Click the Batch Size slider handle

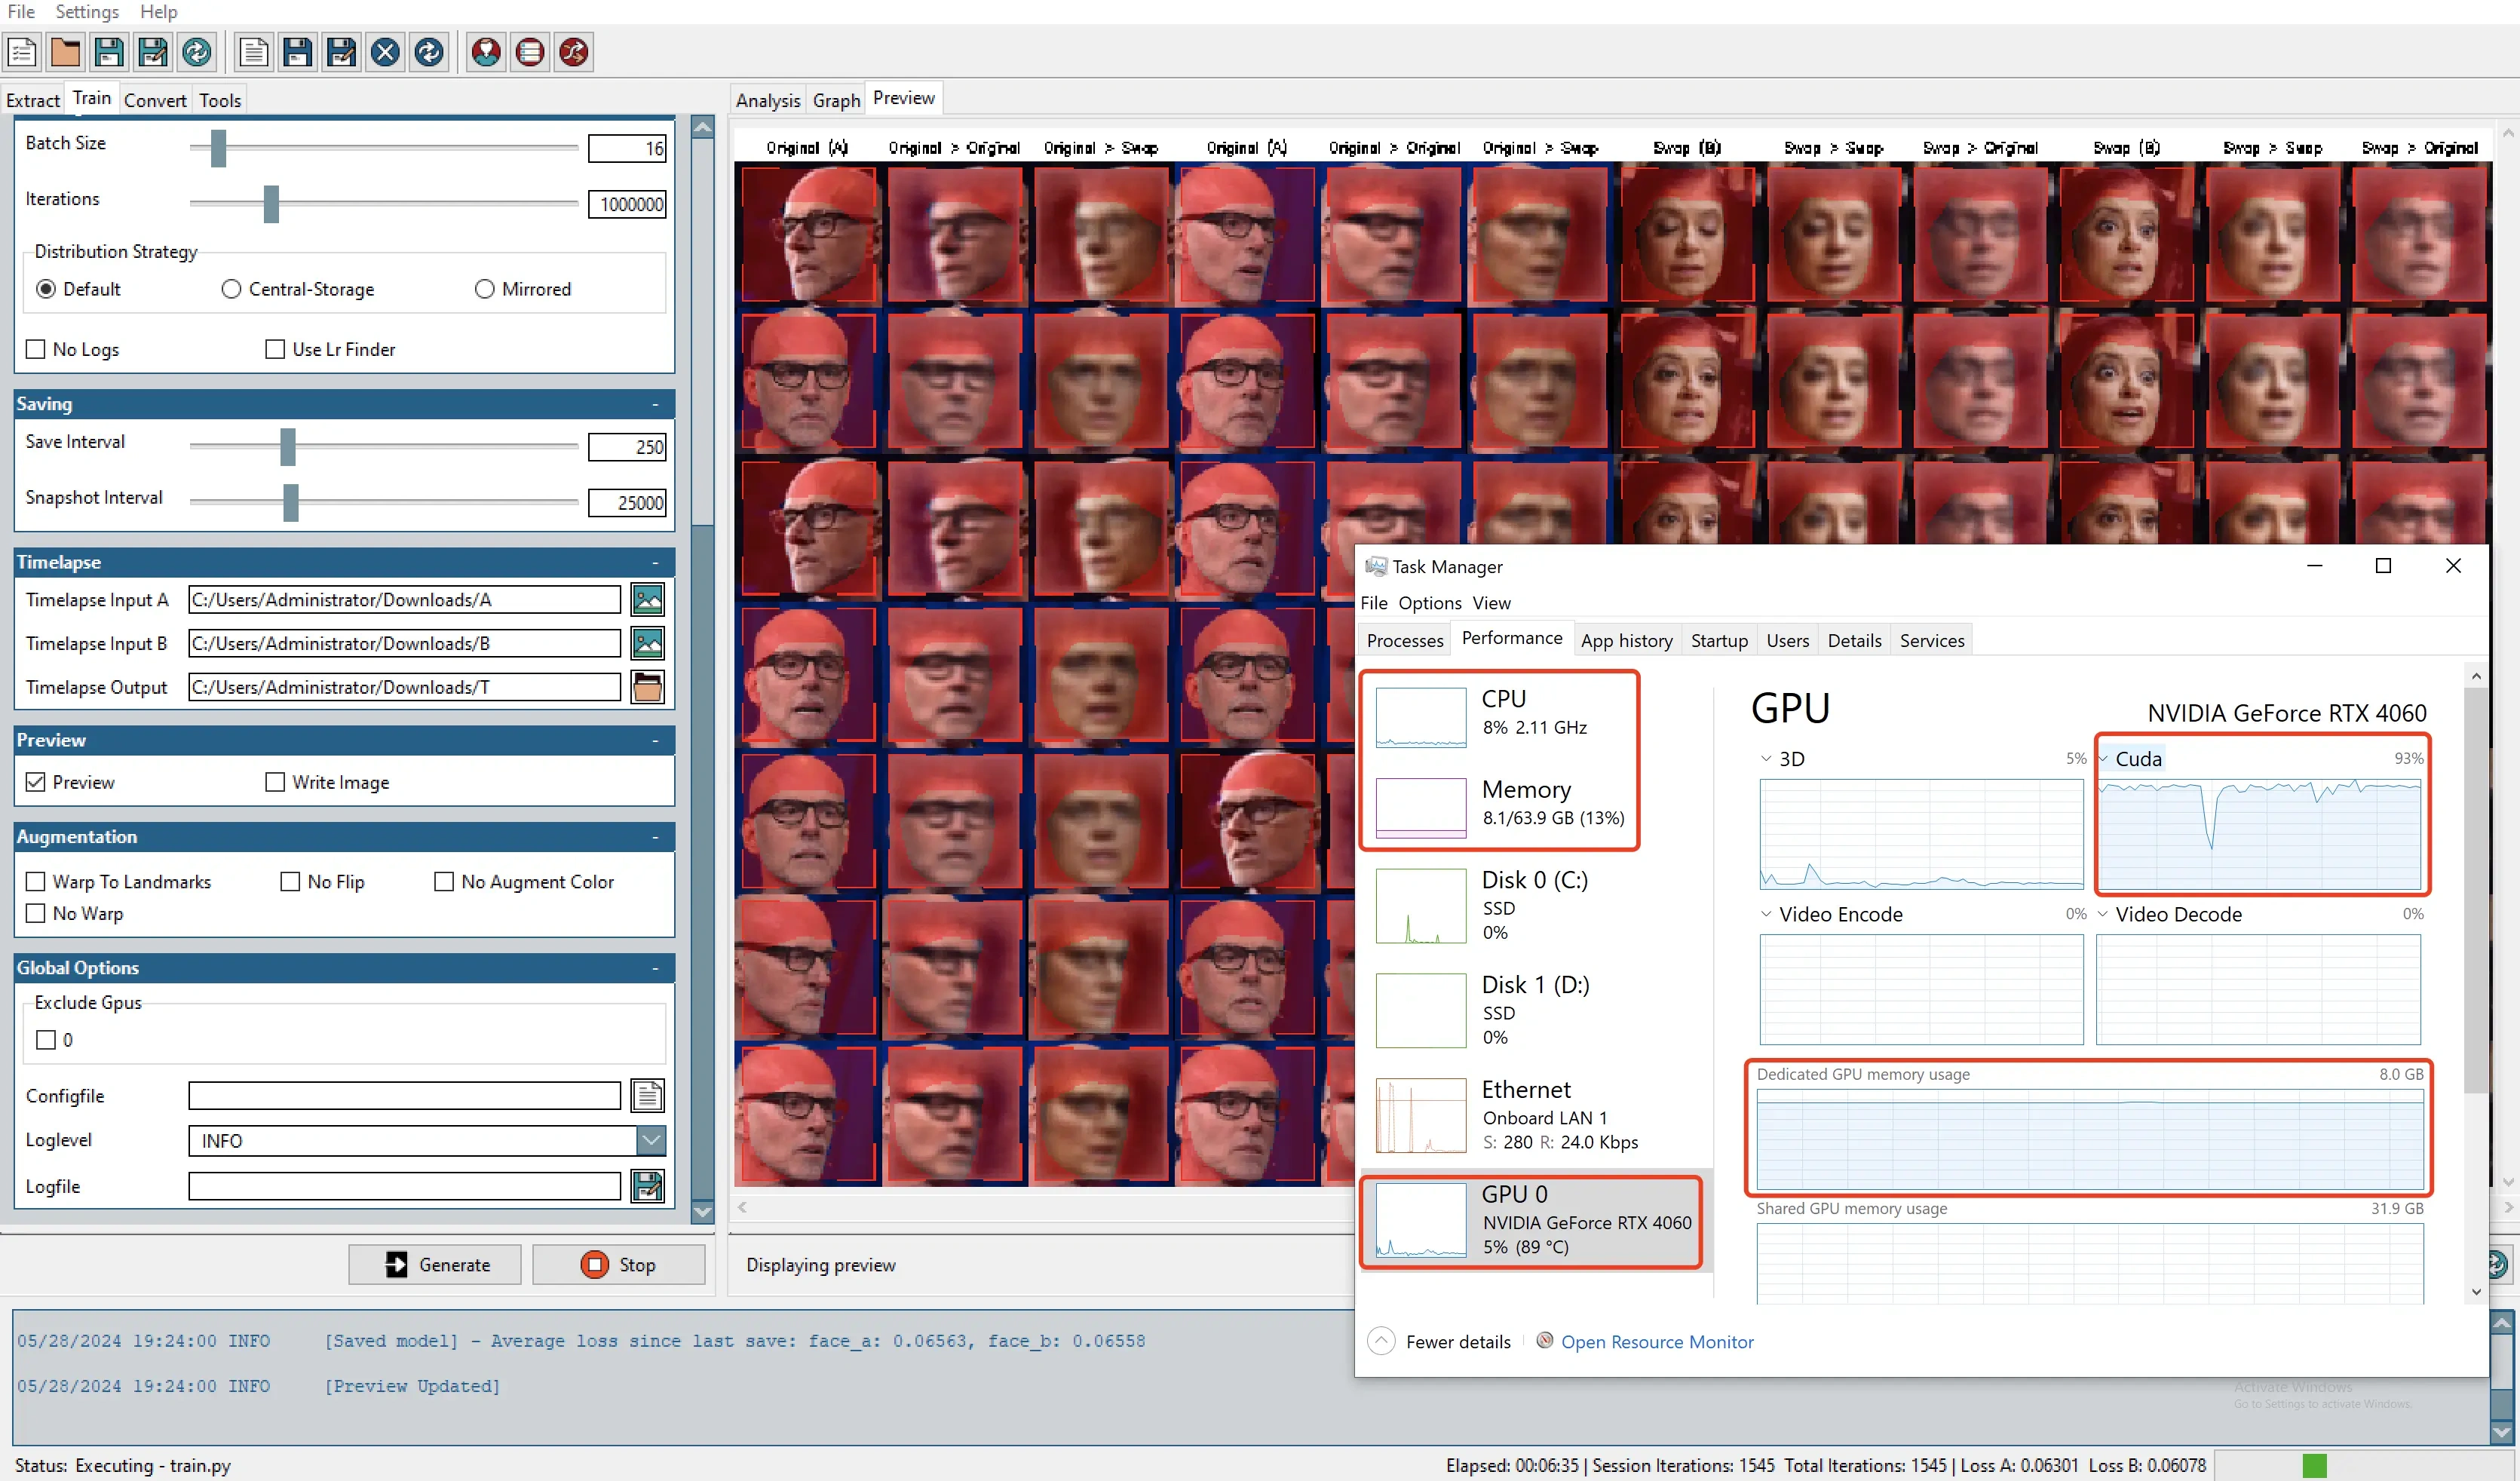[218, 148]
